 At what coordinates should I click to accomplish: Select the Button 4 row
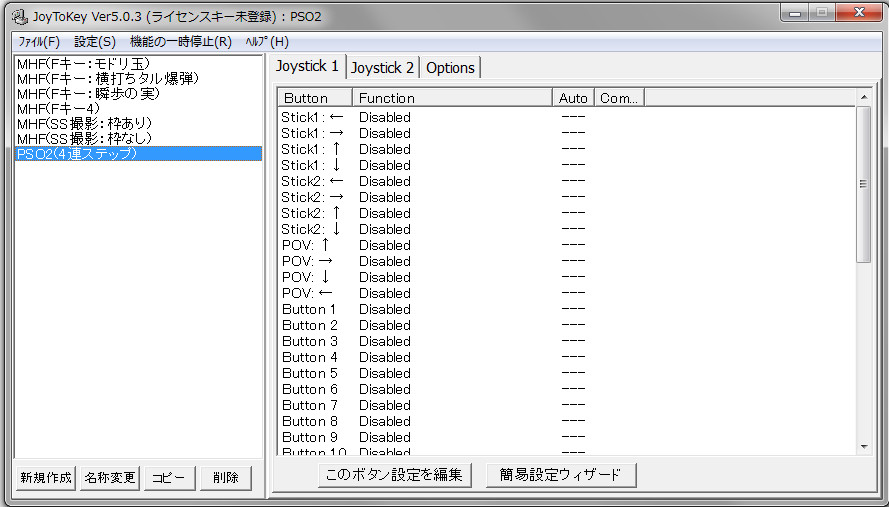click(x=567, y=357)
